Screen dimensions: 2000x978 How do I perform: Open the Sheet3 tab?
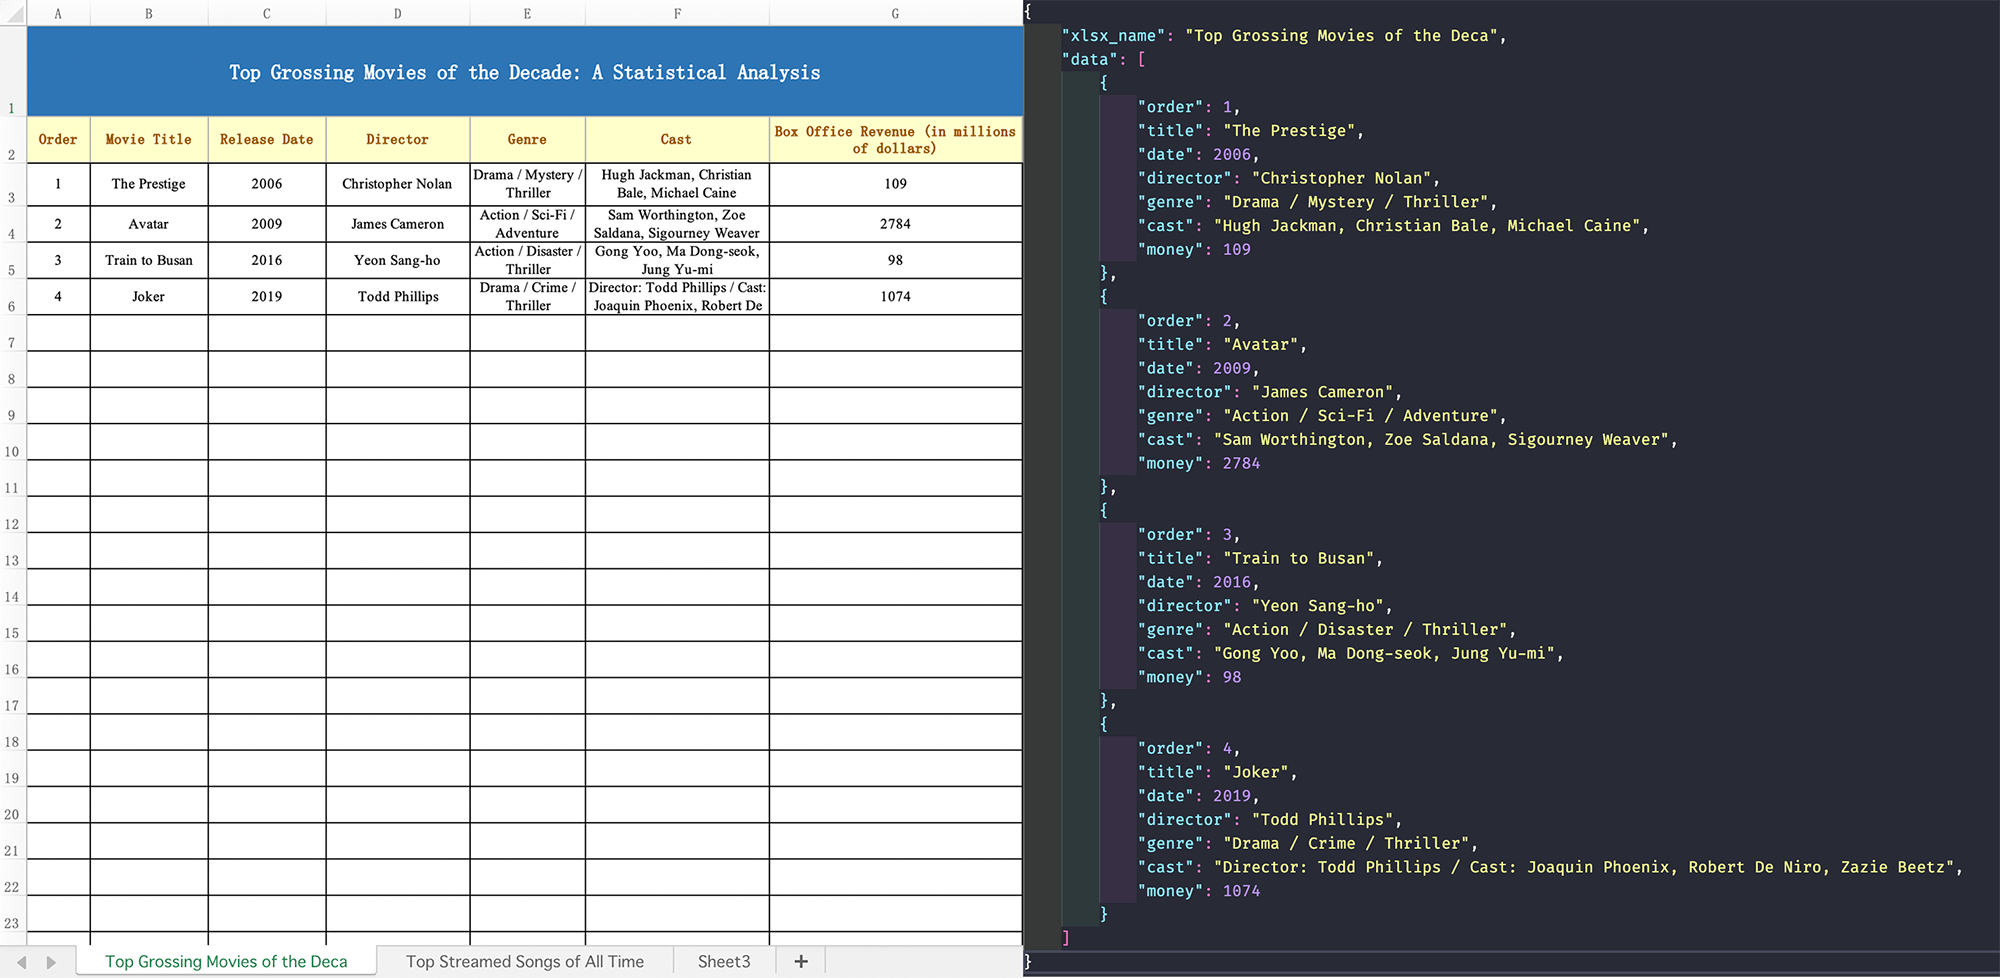coord(724,961)
